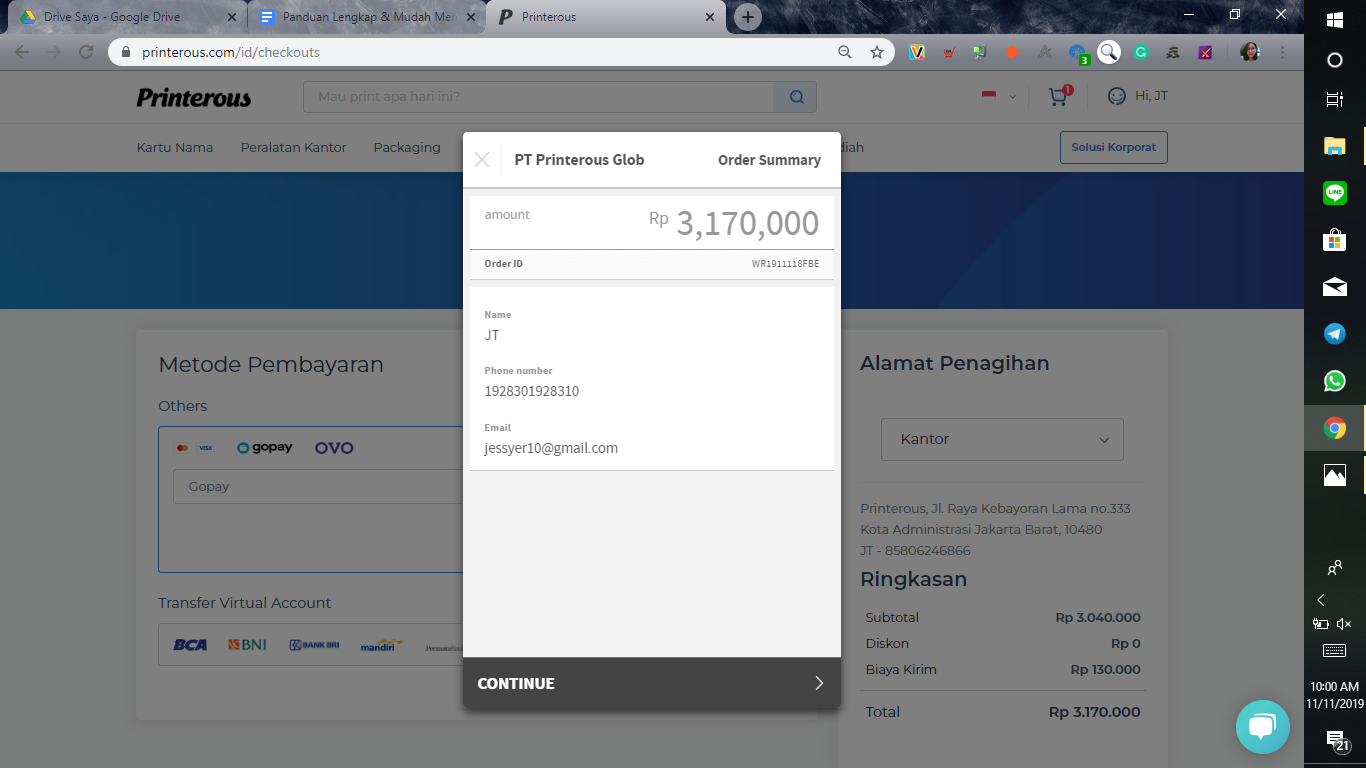Open the LINE app in taskbar
The image size is (1366, 768).
[1334, 193]
